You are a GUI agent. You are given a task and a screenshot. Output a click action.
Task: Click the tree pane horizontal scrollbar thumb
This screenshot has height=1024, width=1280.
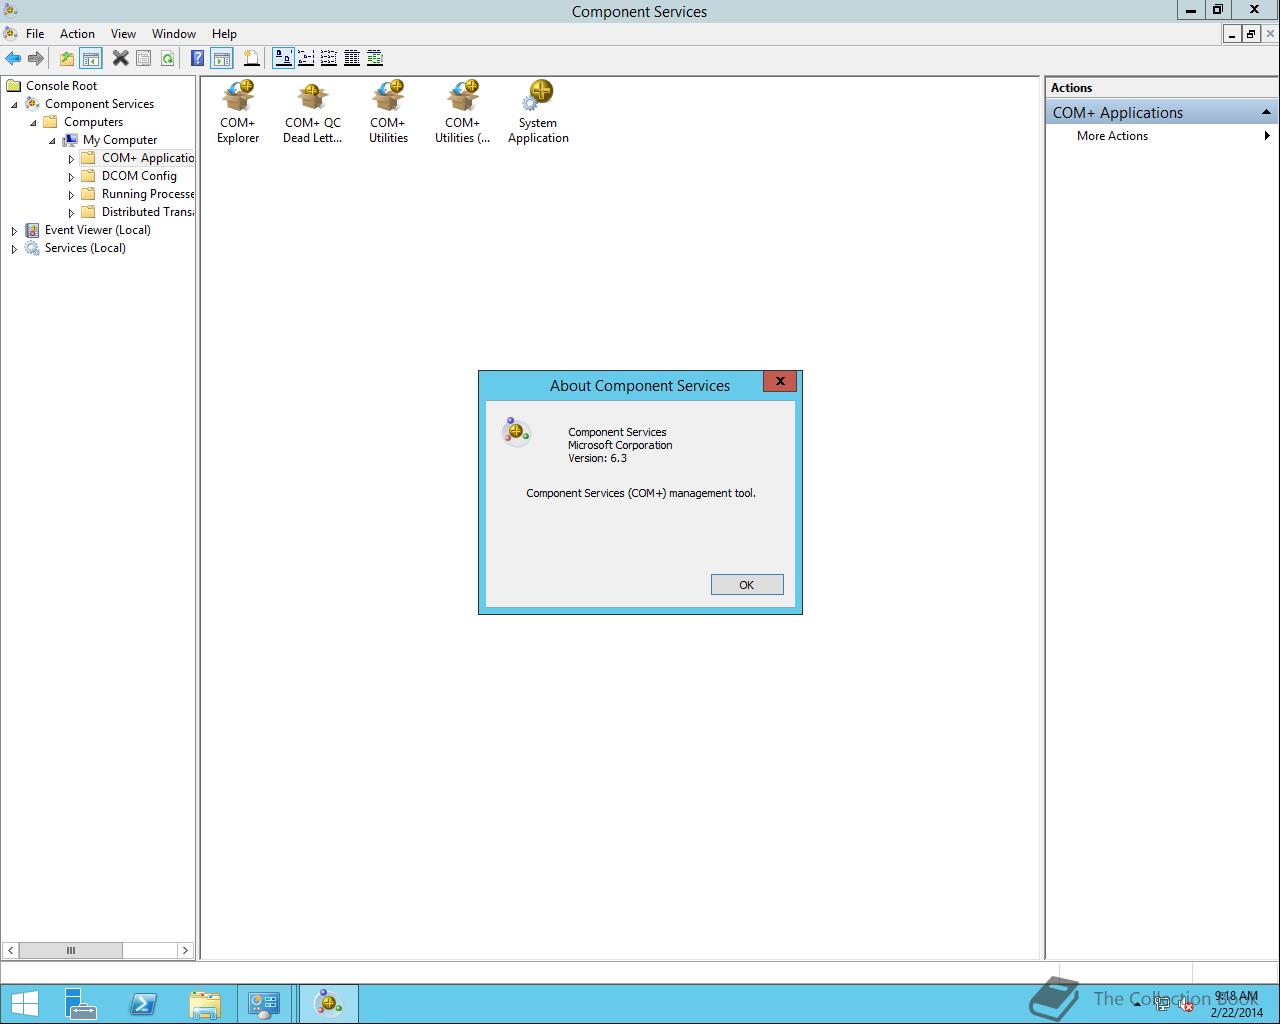pyautogui.click(x=70, y=950)
